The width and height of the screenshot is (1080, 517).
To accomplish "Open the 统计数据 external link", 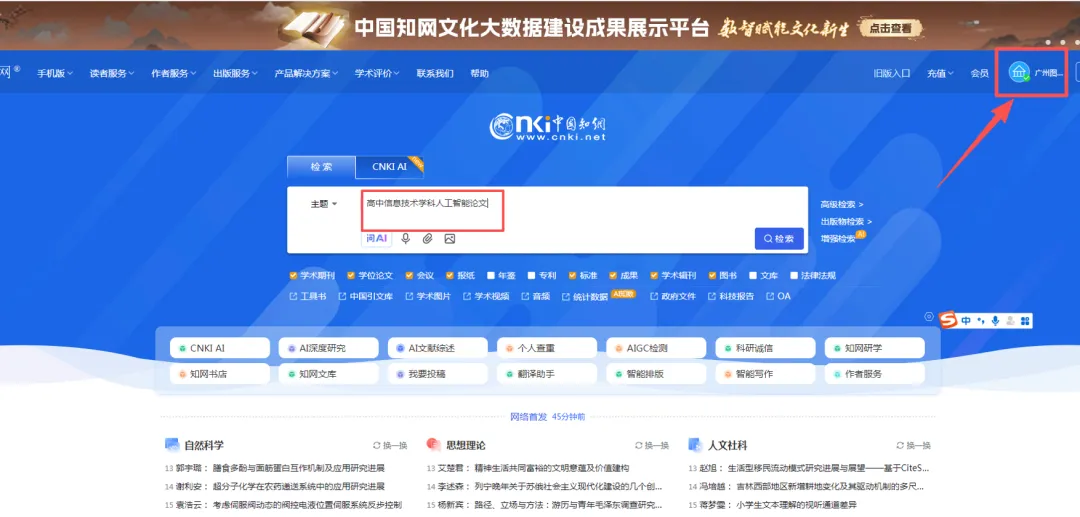I will (x=585, y=297).
